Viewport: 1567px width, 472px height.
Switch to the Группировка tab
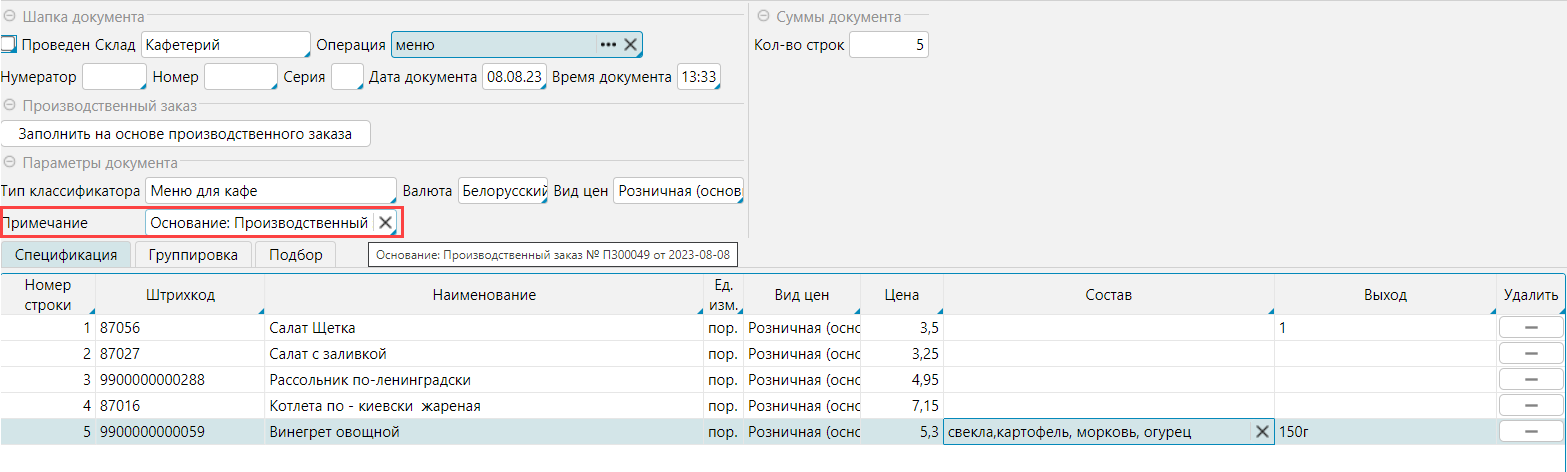pos(192,255)
